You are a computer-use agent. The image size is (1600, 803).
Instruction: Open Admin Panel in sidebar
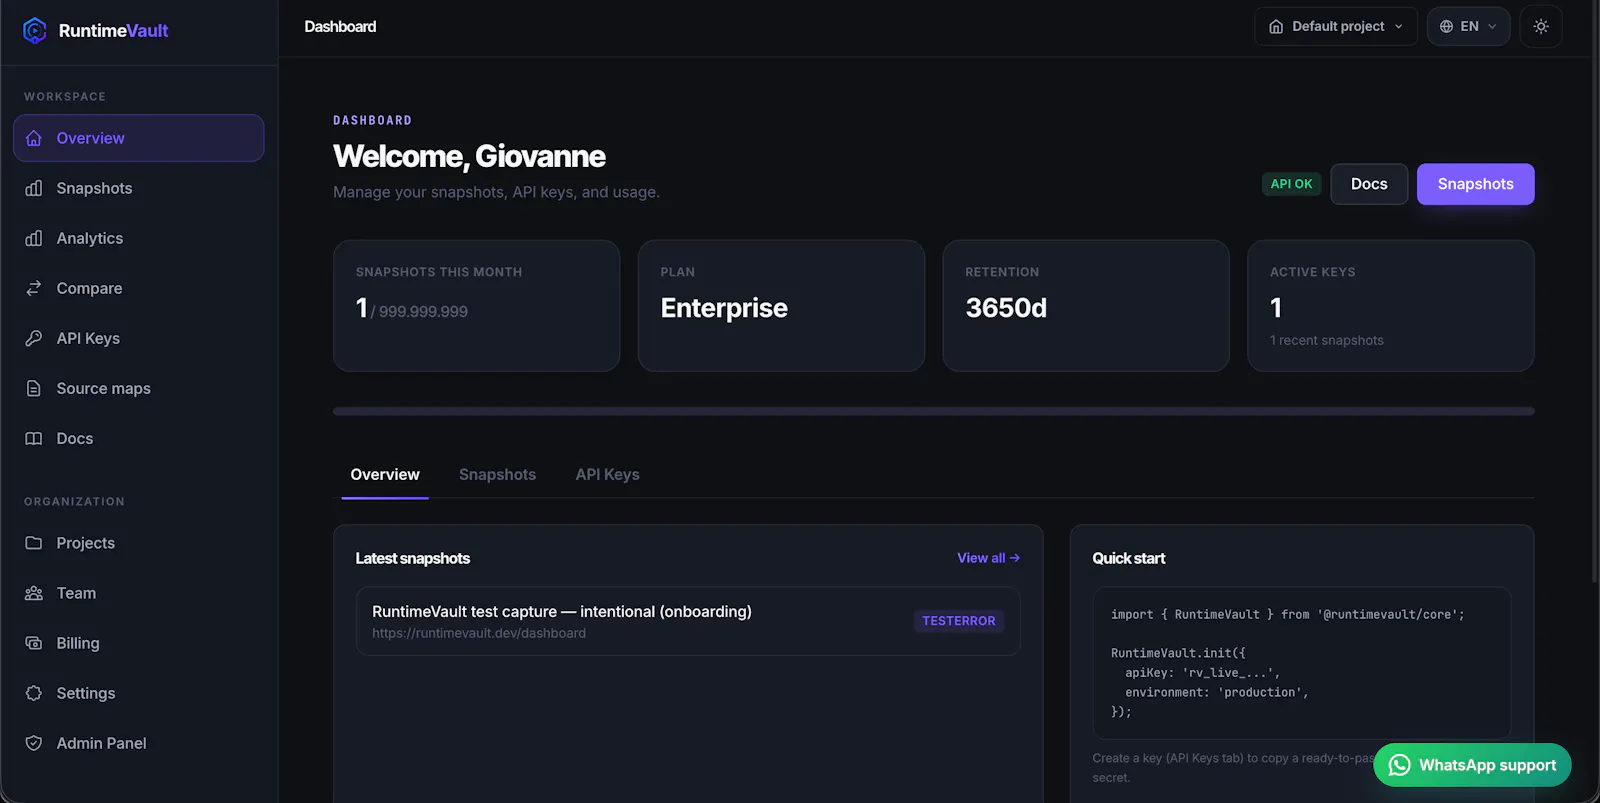[x=139, y=743]
